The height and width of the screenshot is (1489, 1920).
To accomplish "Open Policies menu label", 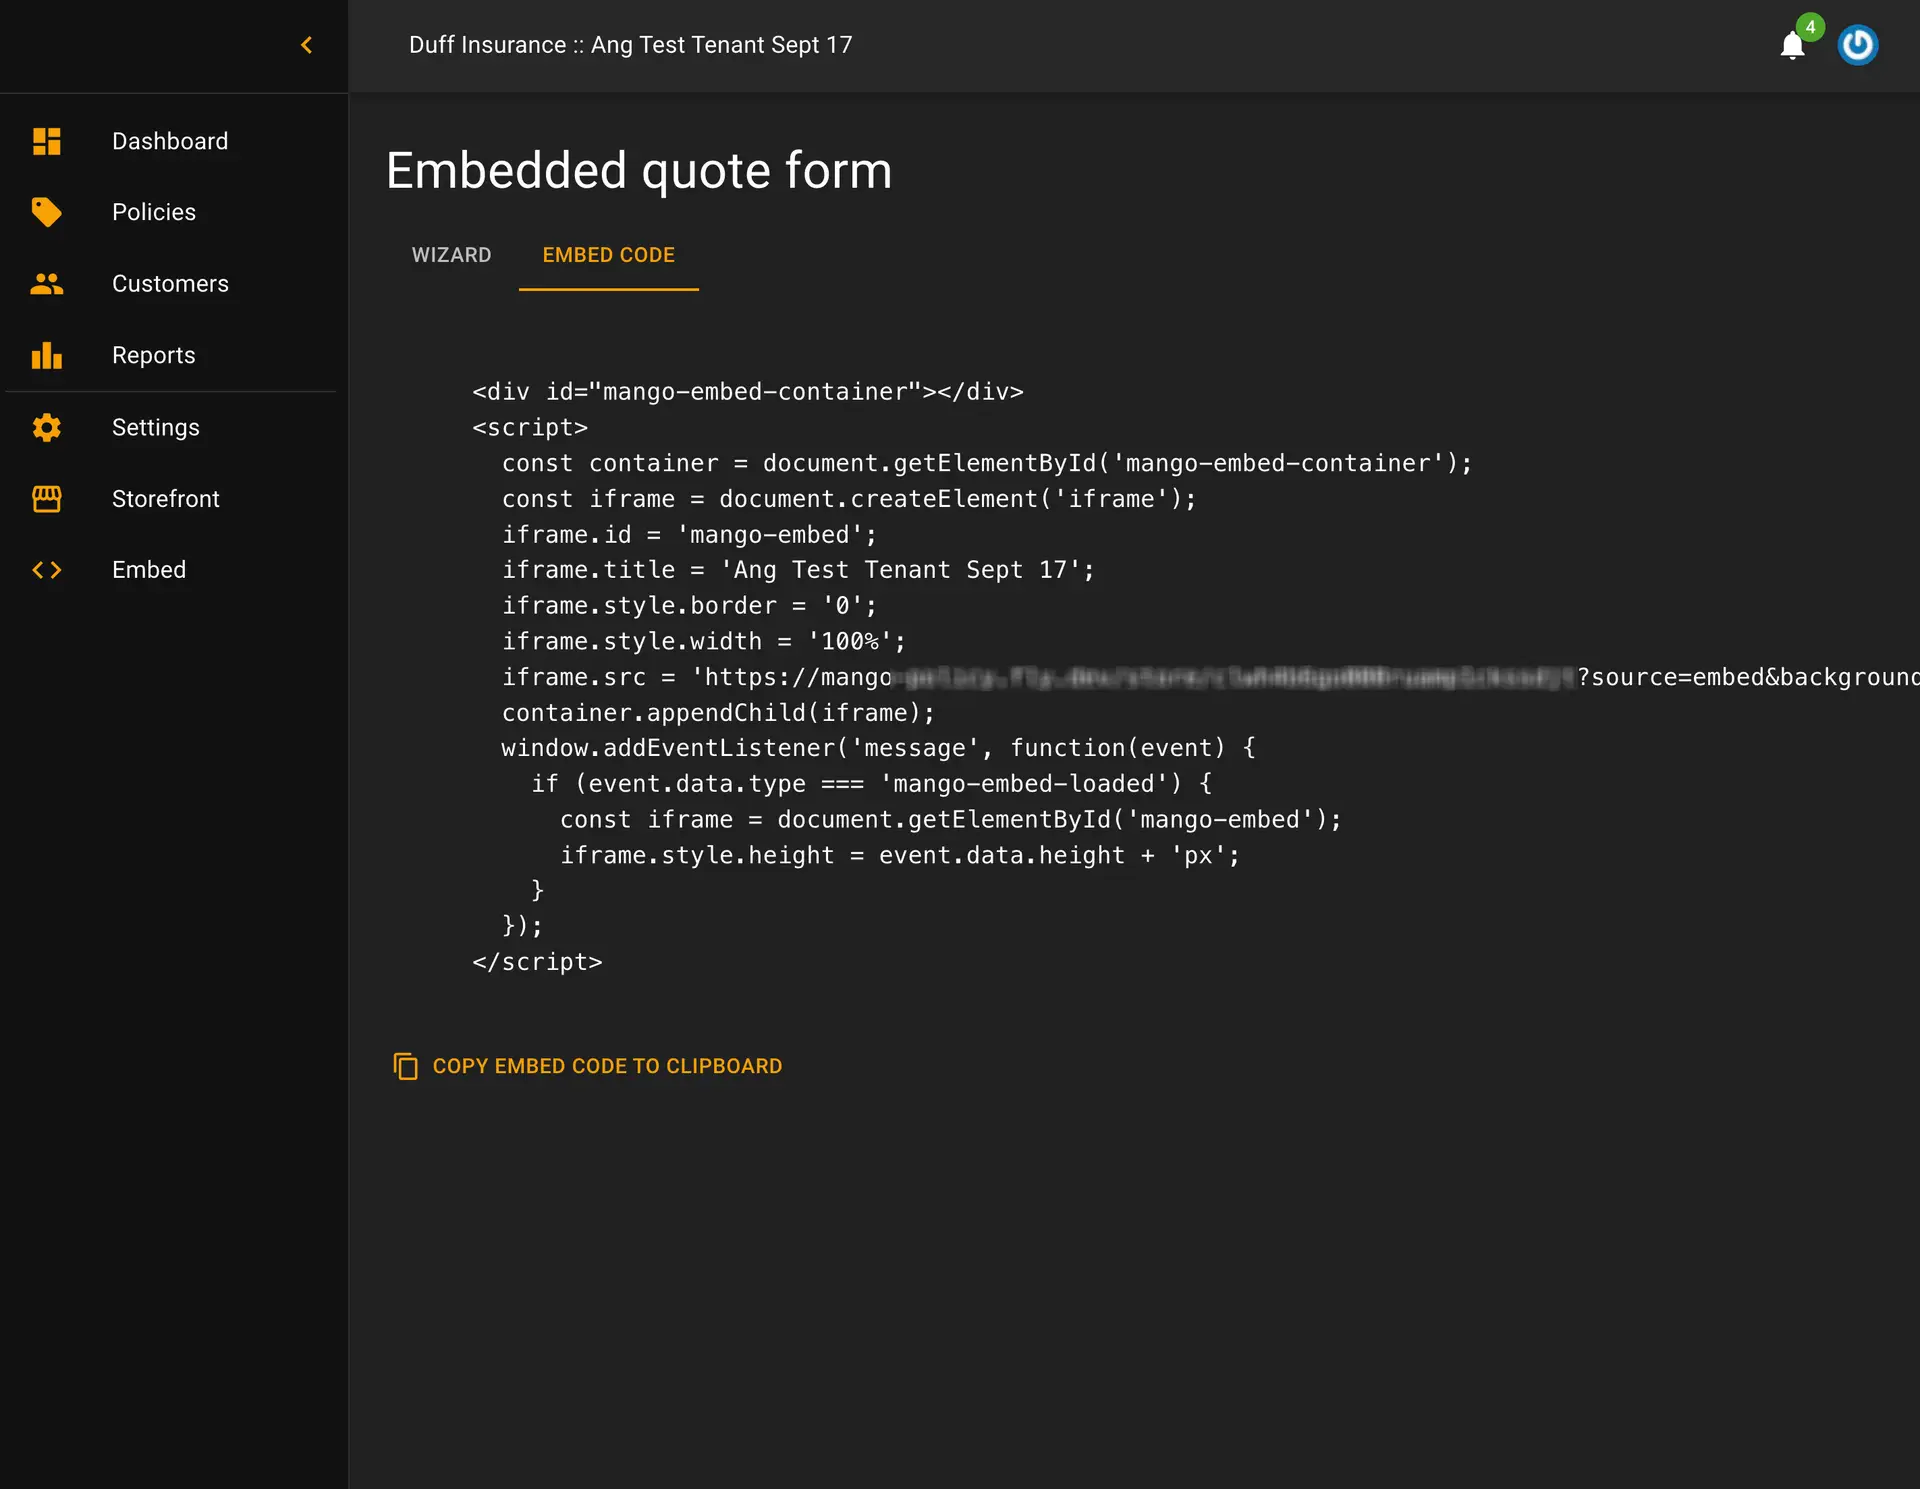I will coord(154,212).
